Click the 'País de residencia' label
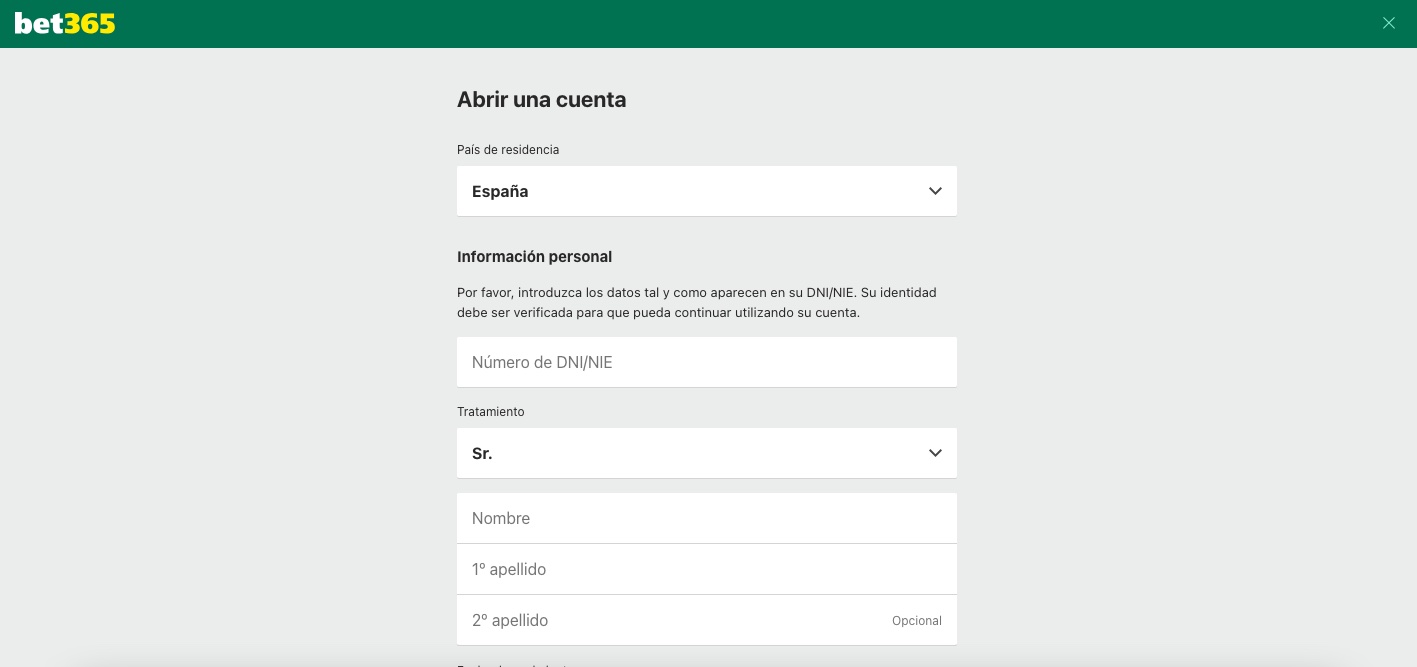The image size is (1417, 667). click(x=508, y=150)
